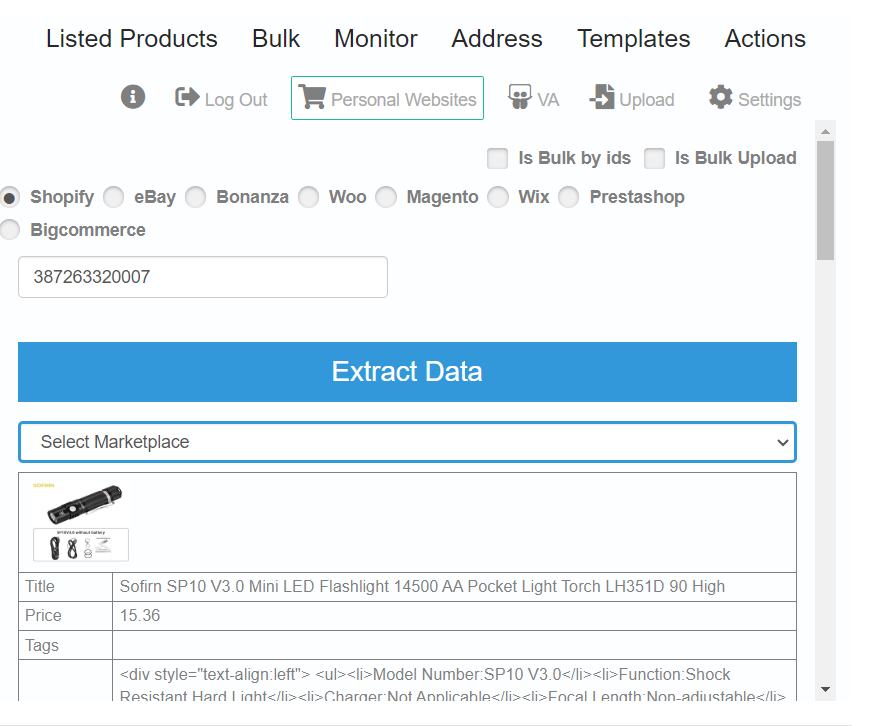The height and width of the screenshot is (726, 882).
Task: Enable the Is Bulk by ids checkbox
Action: click(x=497, y=159)
